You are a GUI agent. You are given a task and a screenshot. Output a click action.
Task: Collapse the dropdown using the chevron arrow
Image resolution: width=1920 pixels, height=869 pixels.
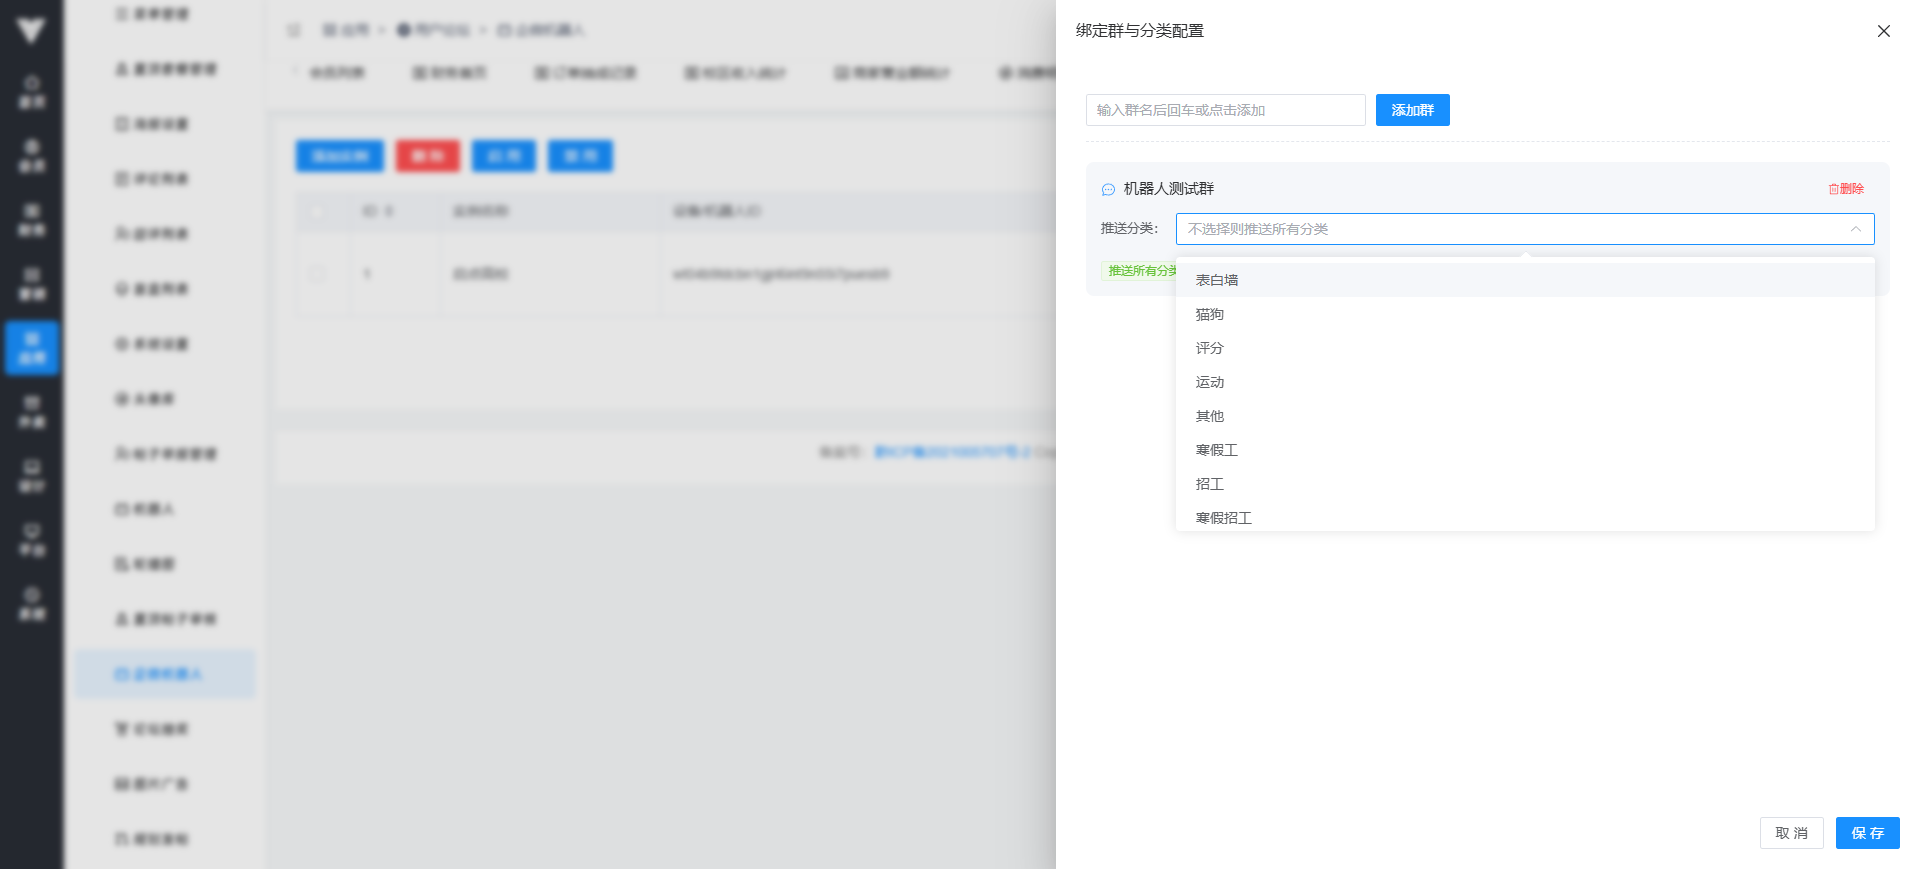point(1855,229)
